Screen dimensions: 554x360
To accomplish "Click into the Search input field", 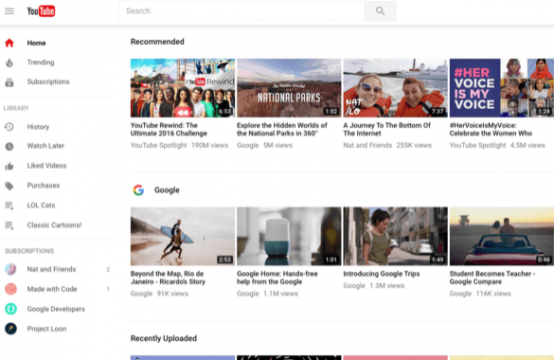I will point(242,11).
